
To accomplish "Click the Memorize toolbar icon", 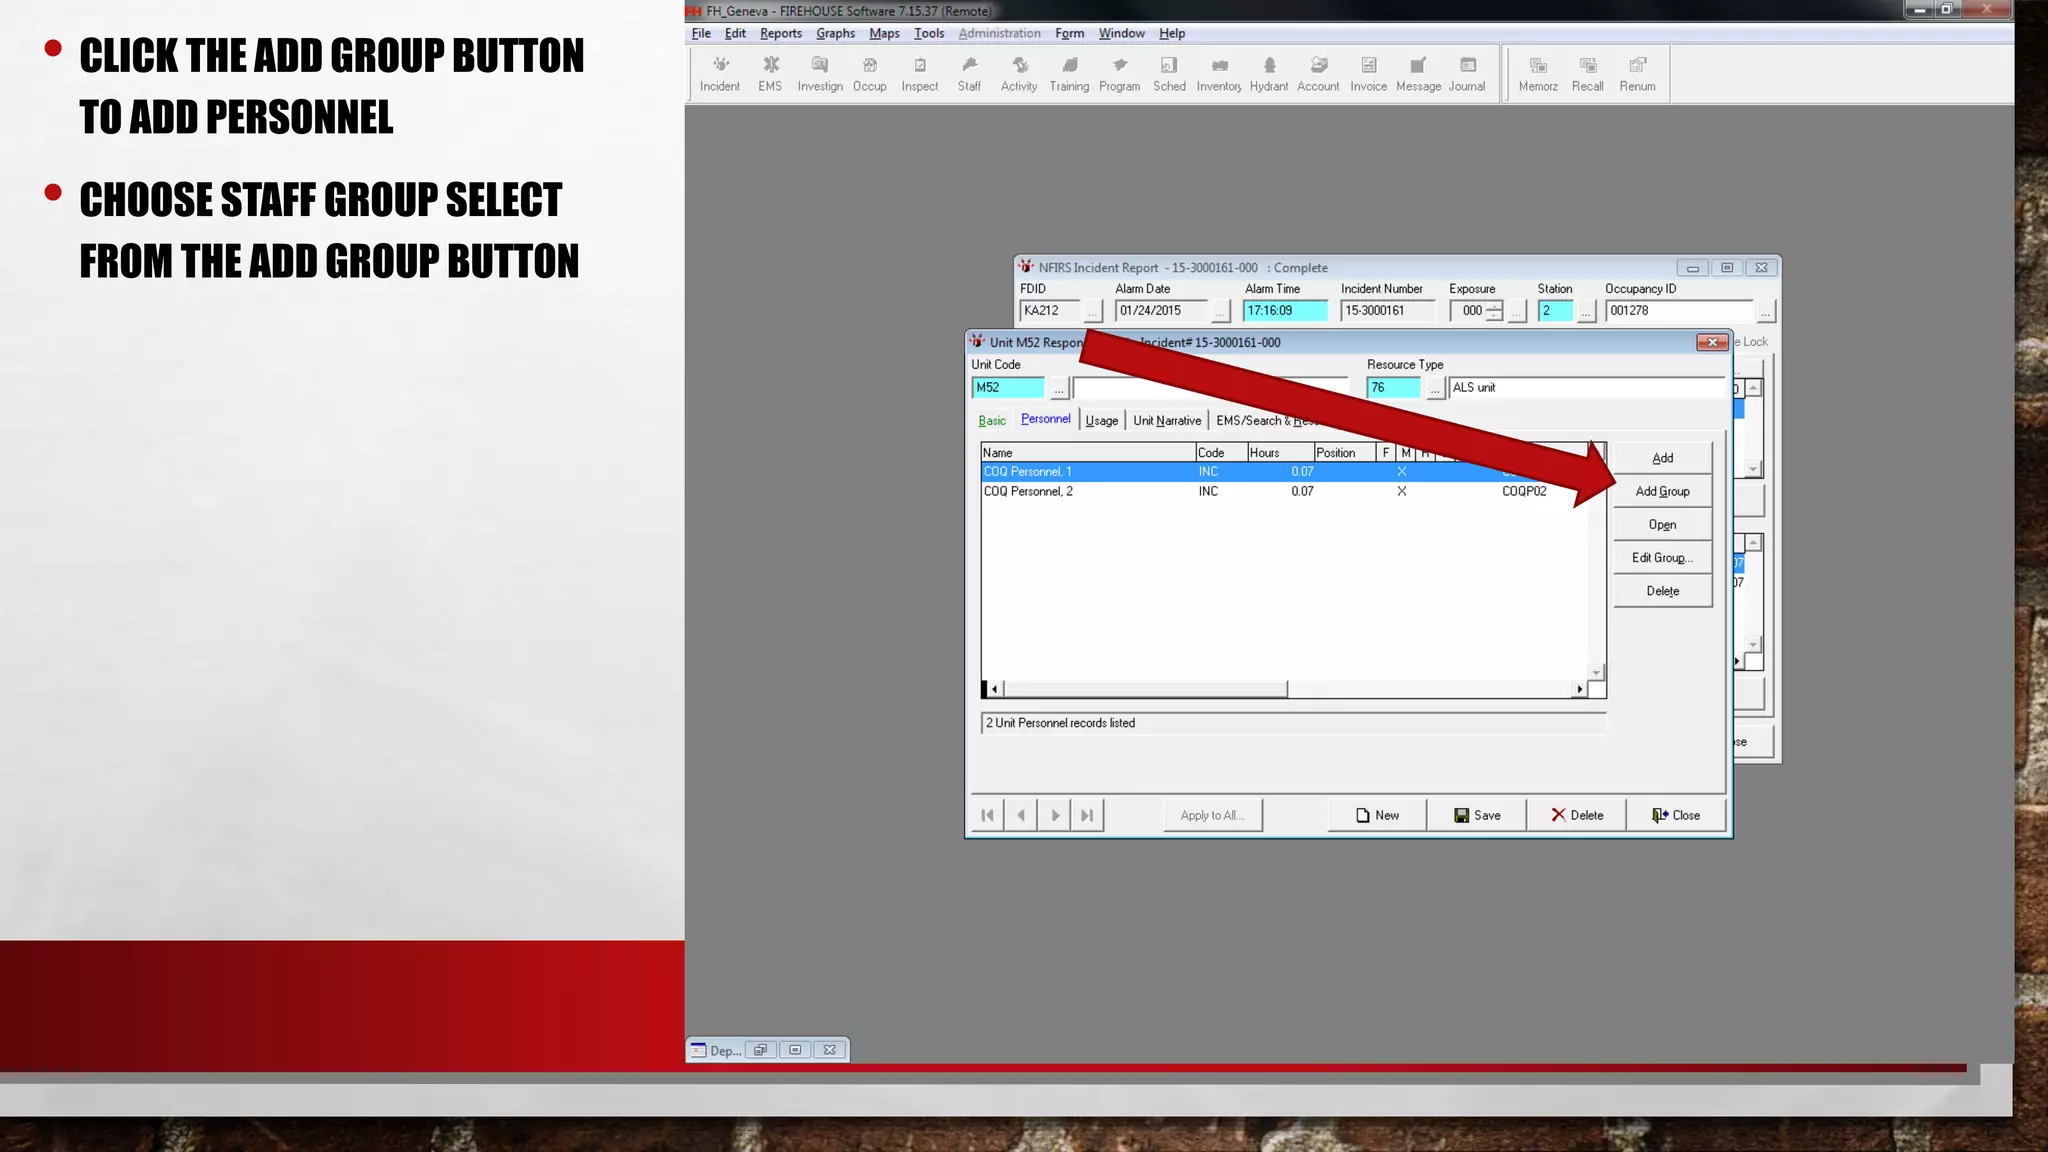I will [x=1538, y=74].
